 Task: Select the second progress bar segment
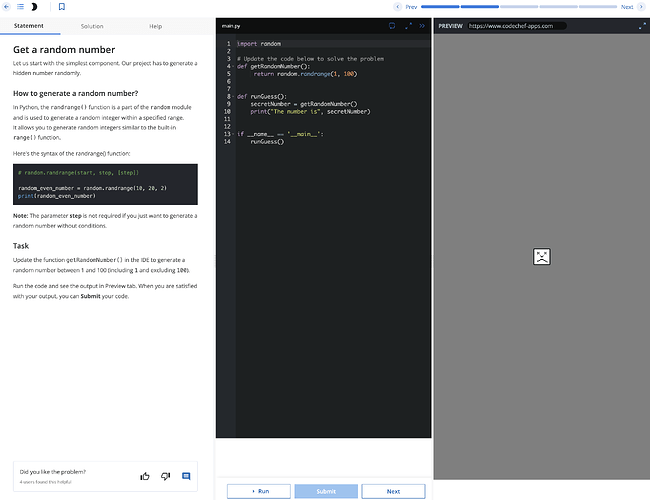480,7
